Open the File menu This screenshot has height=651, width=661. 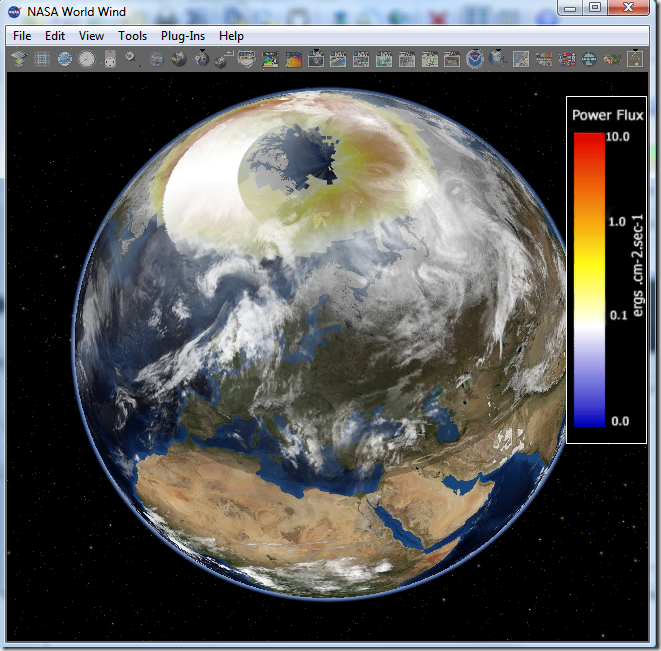click(x=22, y=36)
